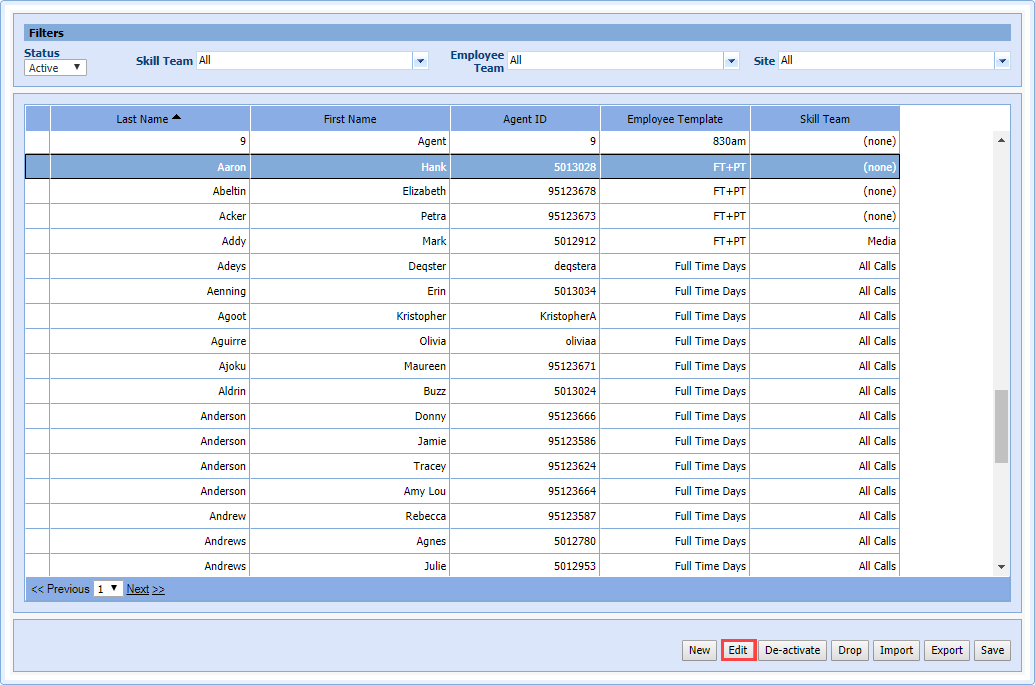1035x685 pixels.
Task: Click the New button
Action: point(699,650)
